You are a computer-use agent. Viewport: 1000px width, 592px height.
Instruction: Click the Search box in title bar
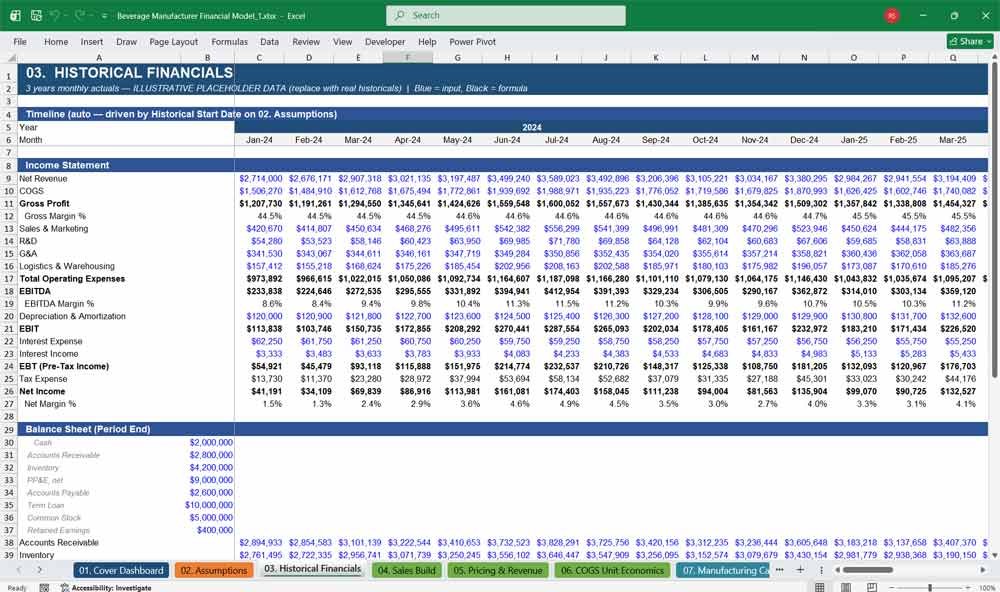pos(505,15)
